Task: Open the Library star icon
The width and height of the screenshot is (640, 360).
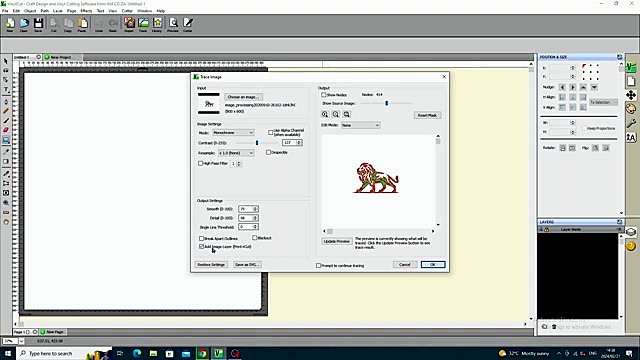Action: pyautogui.click(x=157, y=24)
